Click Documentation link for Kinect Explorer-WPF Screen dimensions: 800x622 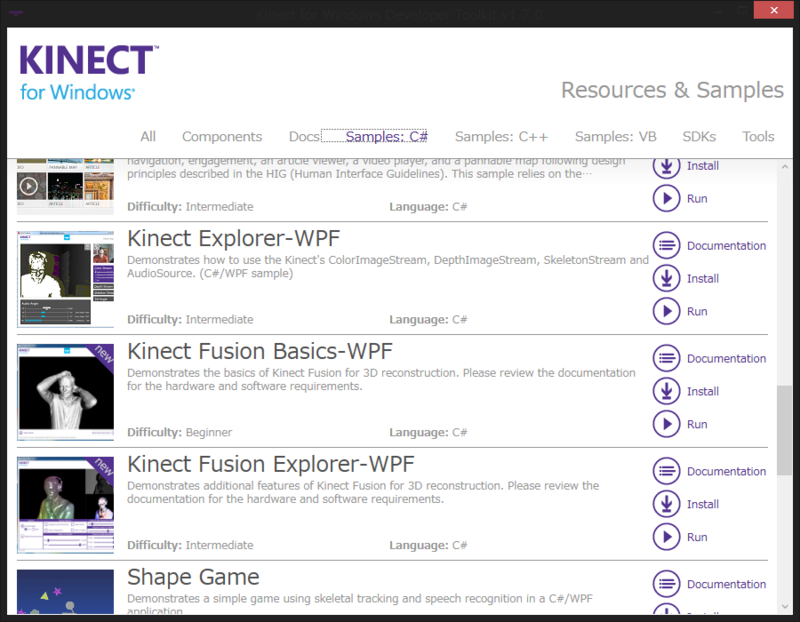click(726, 245)
